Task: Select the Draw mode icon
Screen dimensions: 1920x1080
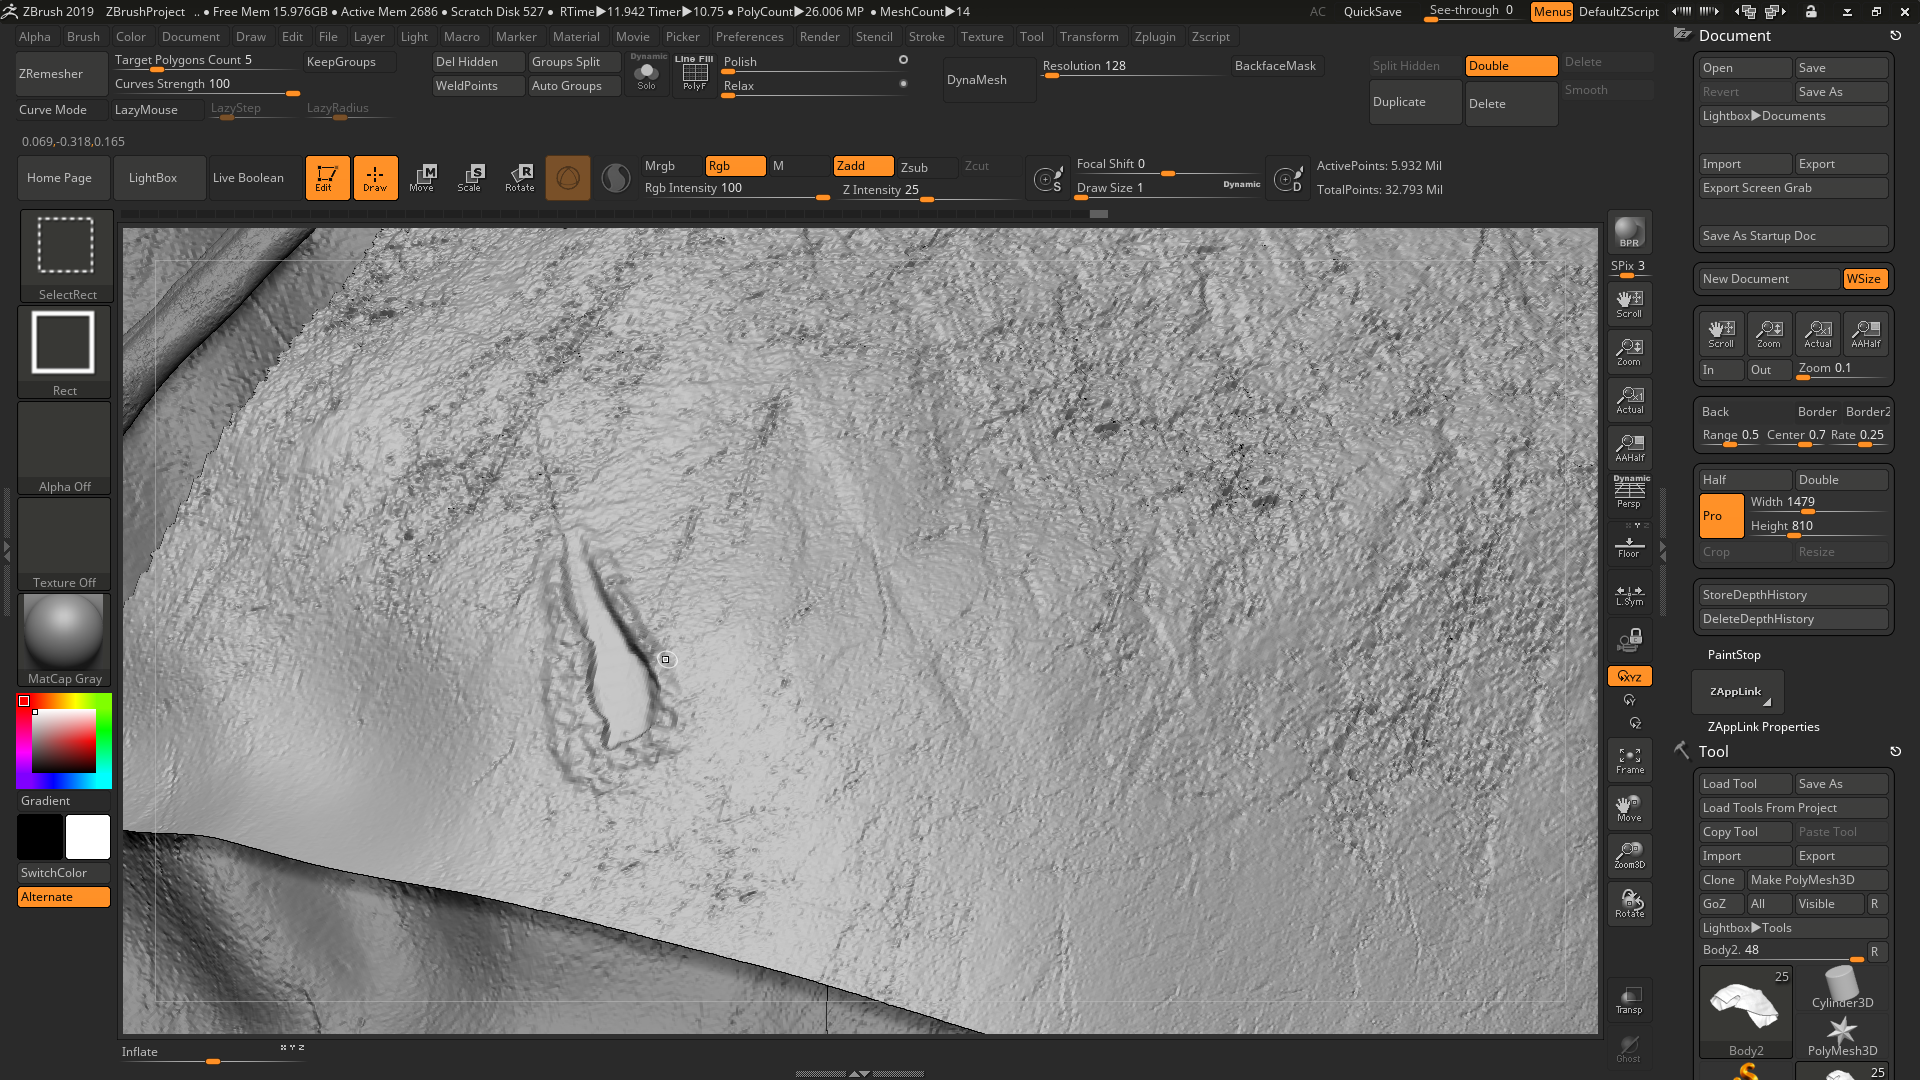Action: tap(375, 178)
